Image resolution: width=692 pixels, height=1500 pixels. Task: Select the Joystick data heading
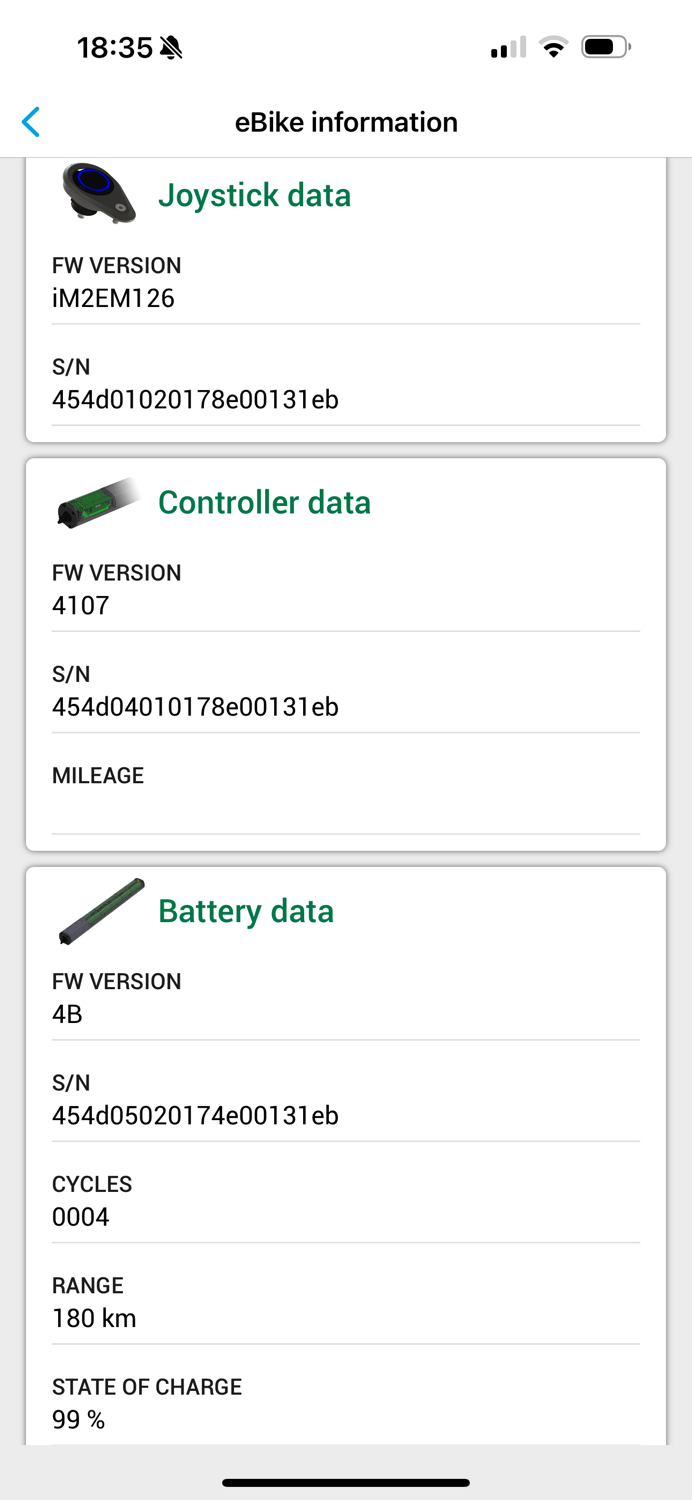tap(254, 194)
